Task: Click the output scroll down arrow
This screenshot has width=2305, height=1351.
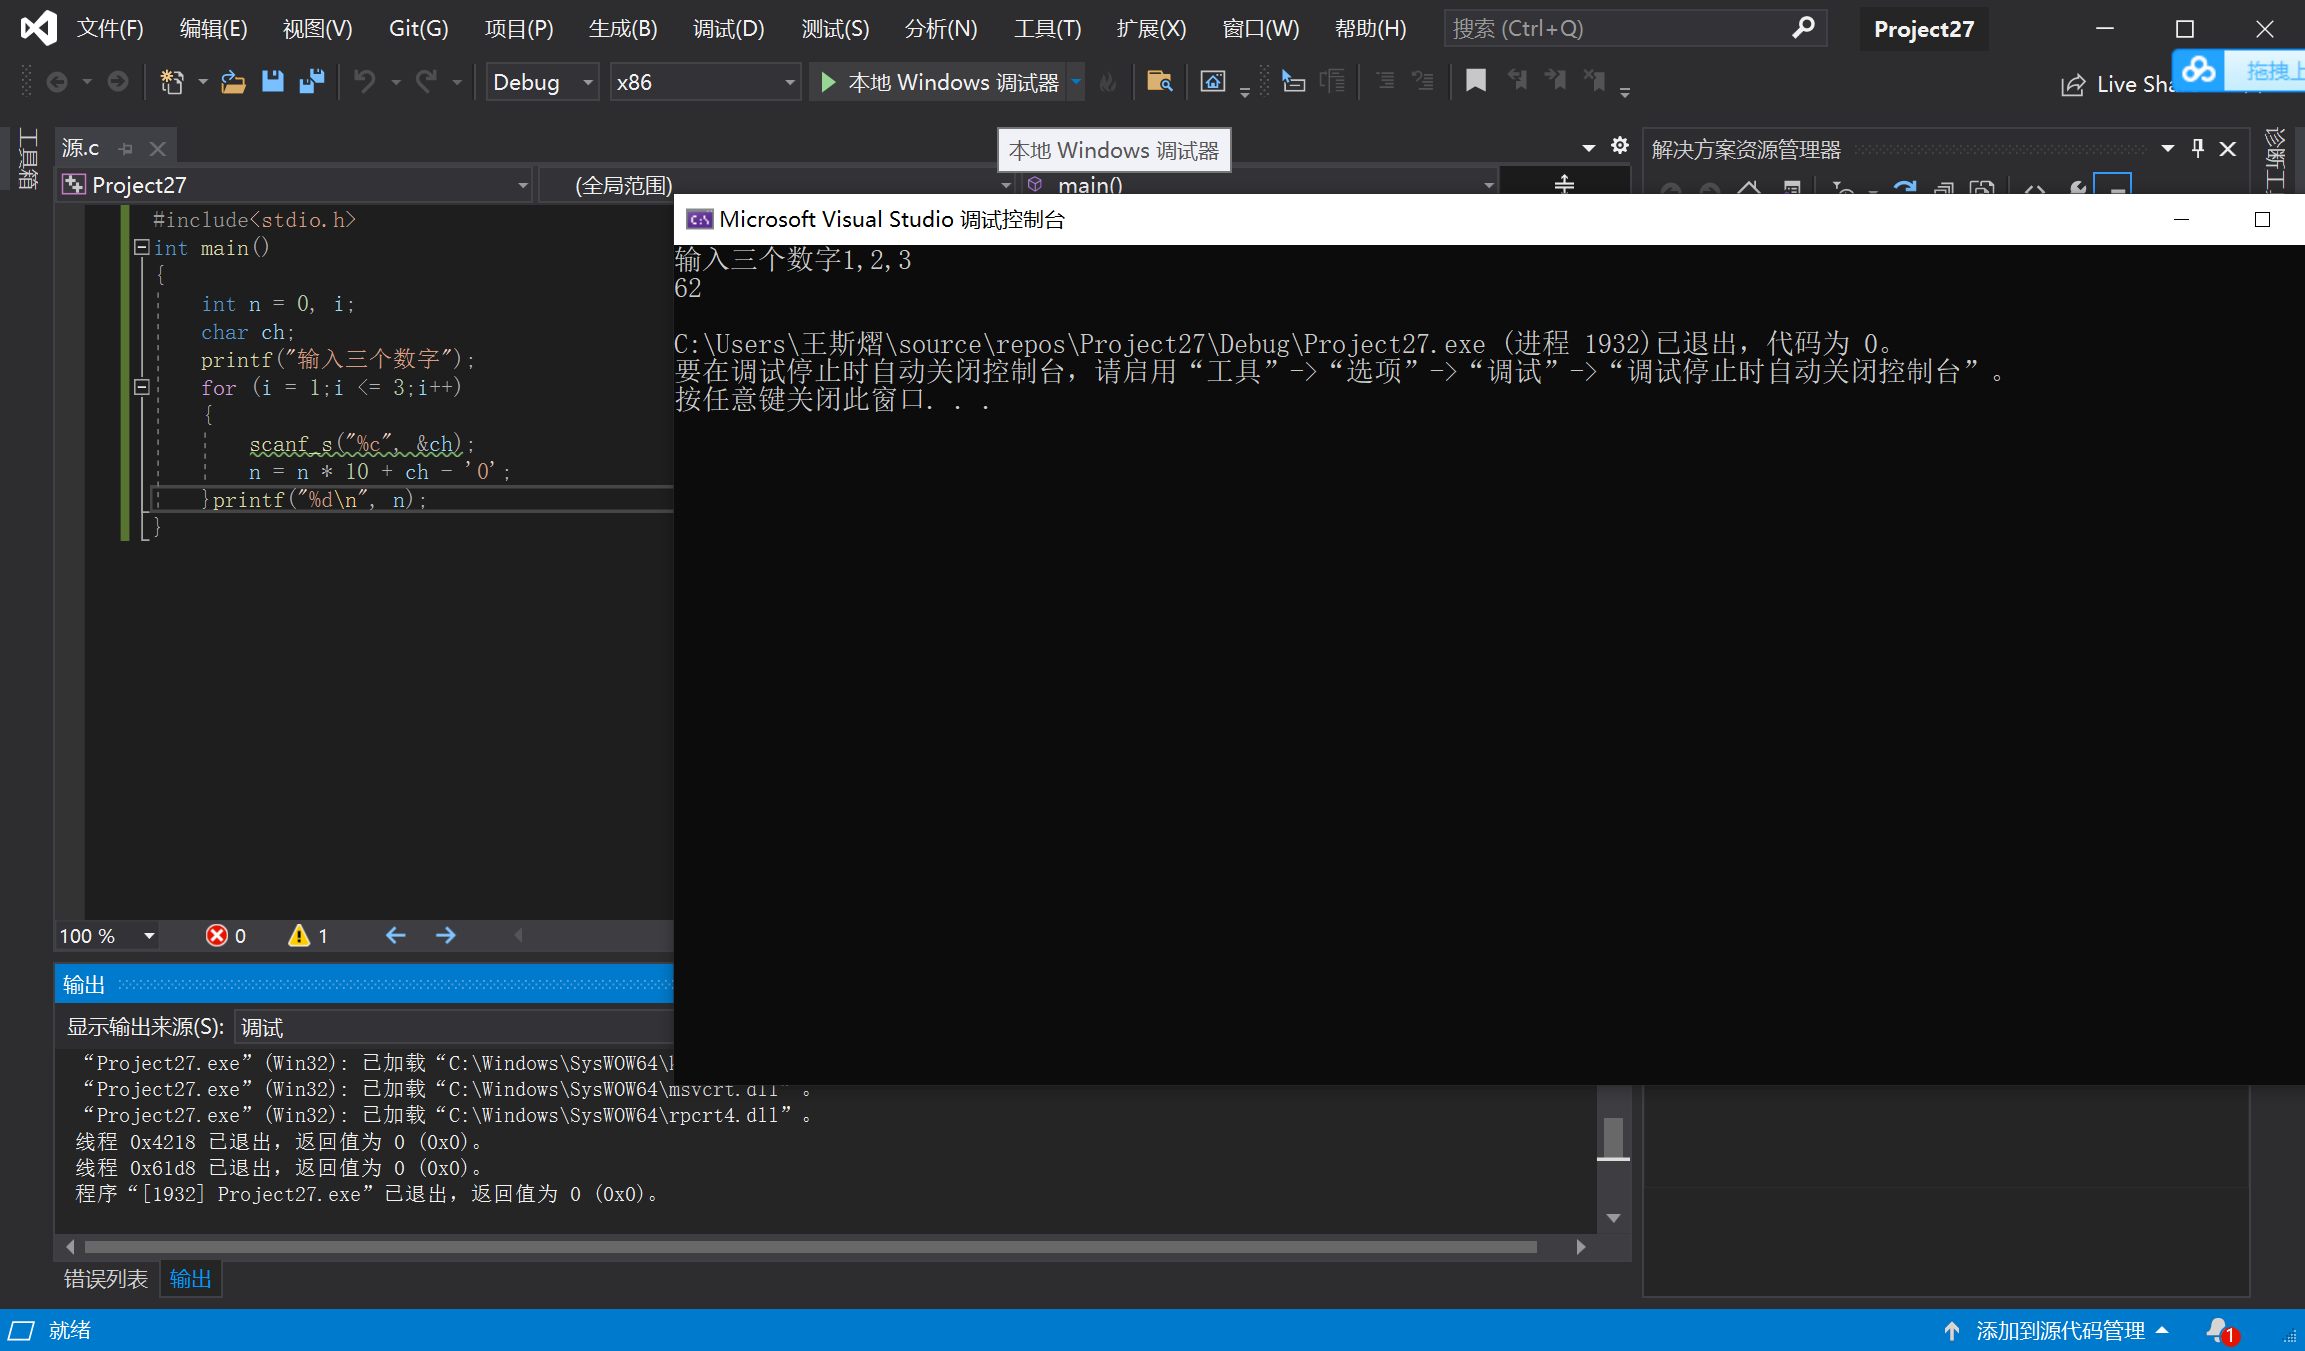Action: click(1613, 1217)
